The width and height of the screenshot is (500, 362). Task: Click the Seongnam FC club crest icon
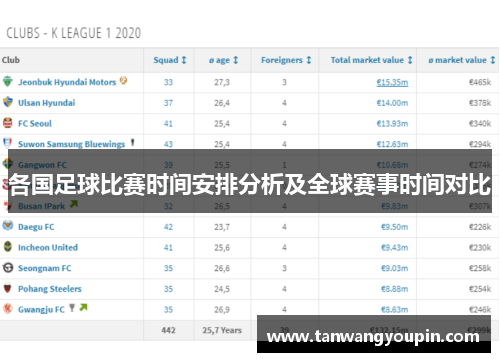(8, 267)
